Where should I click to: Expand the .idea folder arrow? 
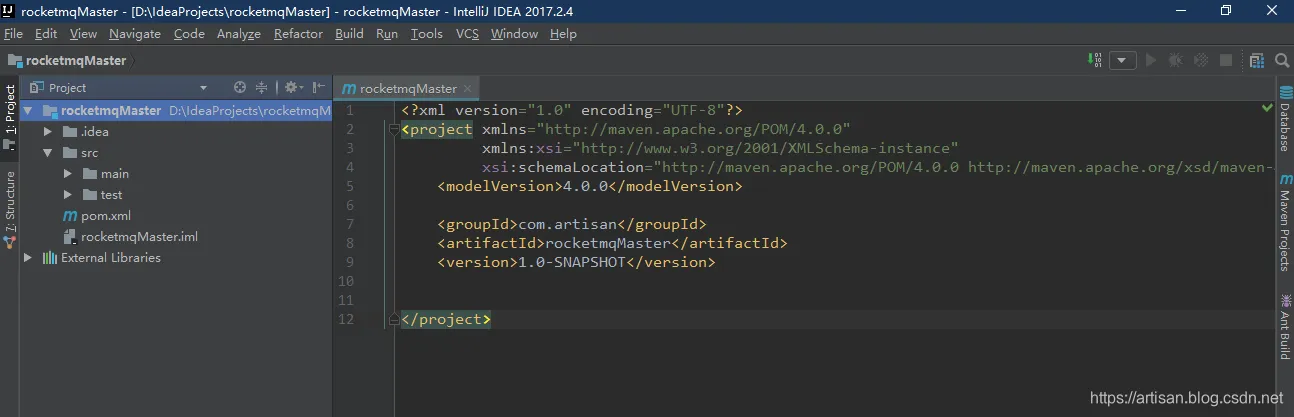tap(47, 132)
